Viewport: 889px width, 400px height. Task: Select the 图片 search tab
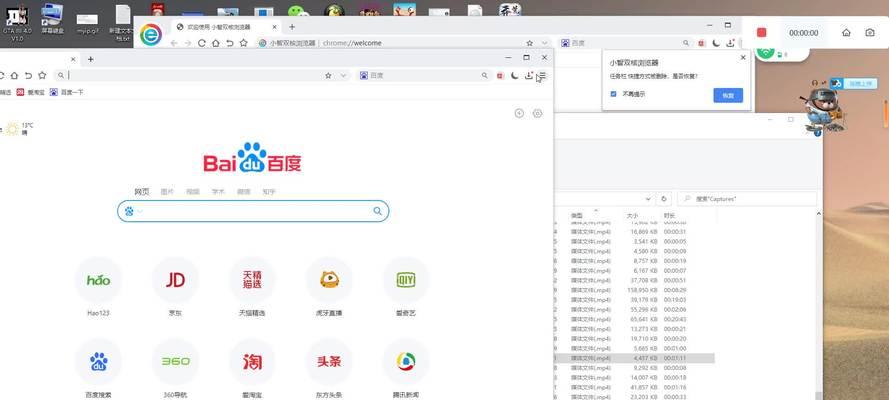click(x=167, y=192)
